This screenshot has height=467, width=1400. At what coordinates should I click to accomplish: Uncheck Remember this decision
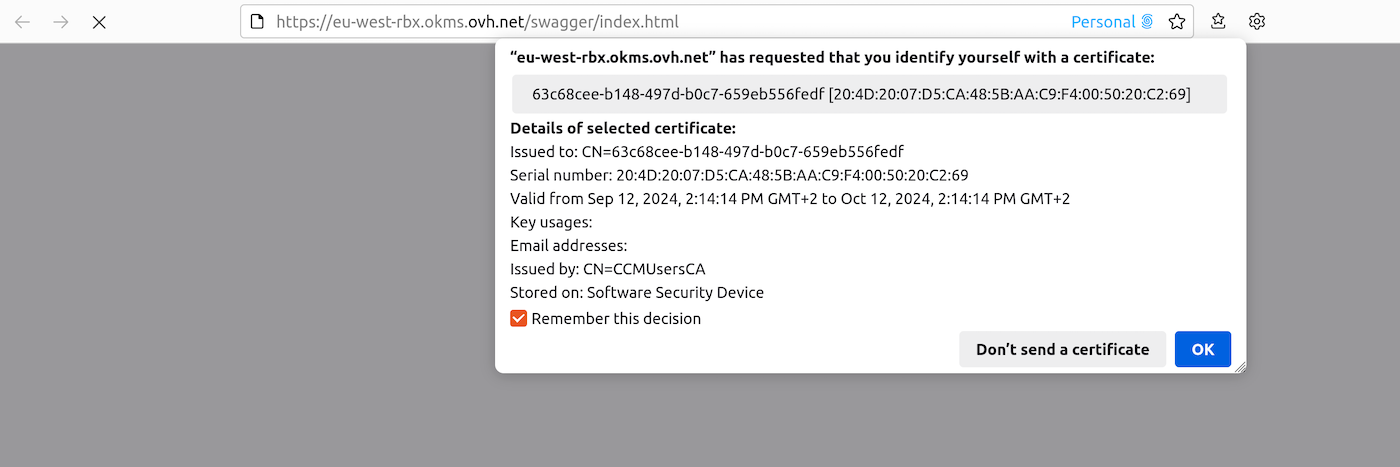click(x=519, y=319)
